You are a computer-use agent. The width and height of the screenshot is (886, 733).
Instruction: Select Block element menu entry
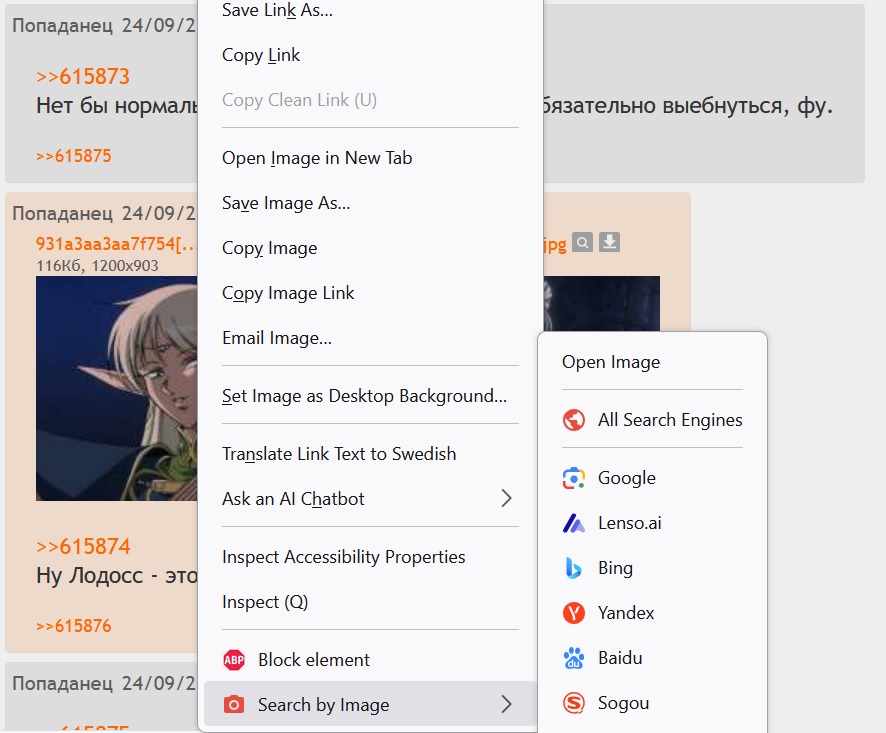[x=370, y=660]
